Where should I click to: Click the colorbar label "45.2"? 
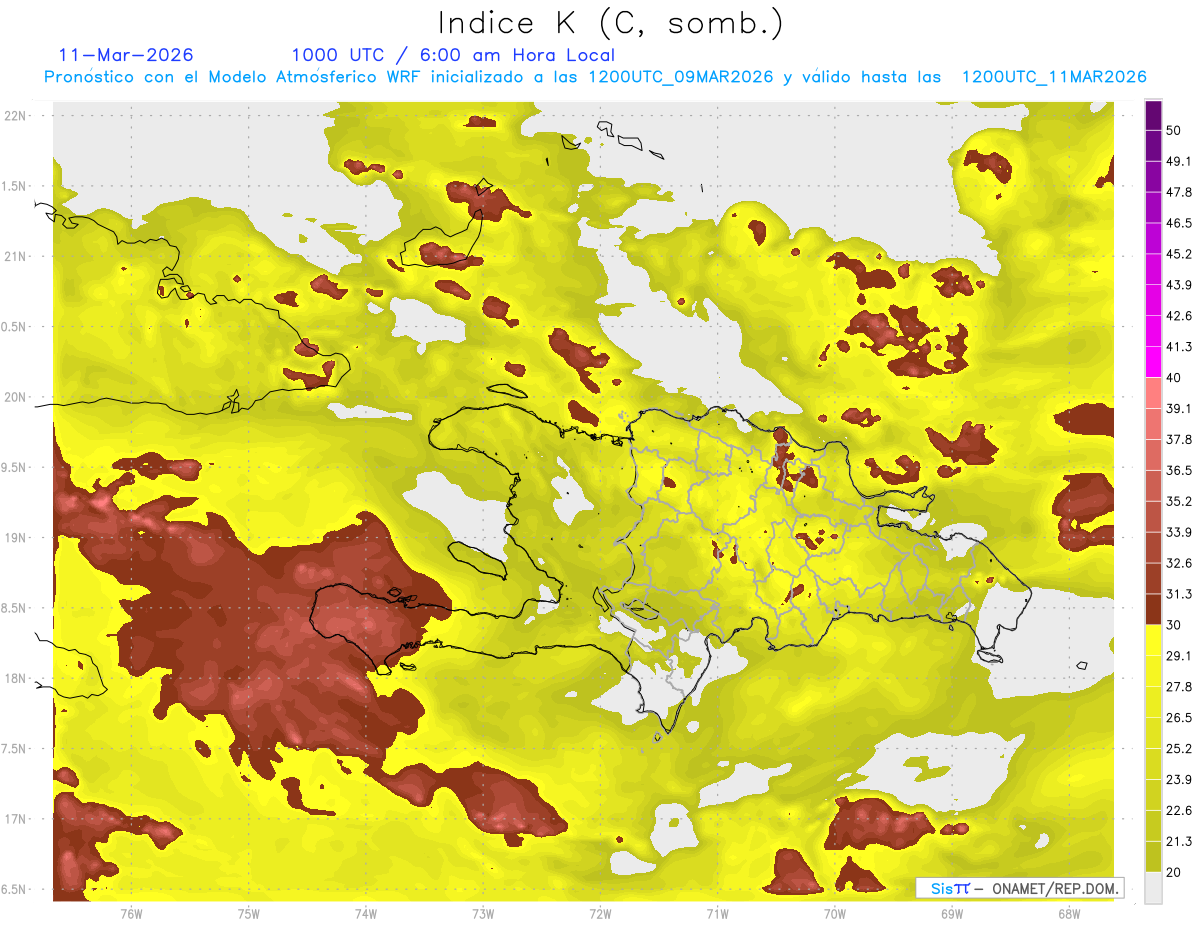point(1179,254)
